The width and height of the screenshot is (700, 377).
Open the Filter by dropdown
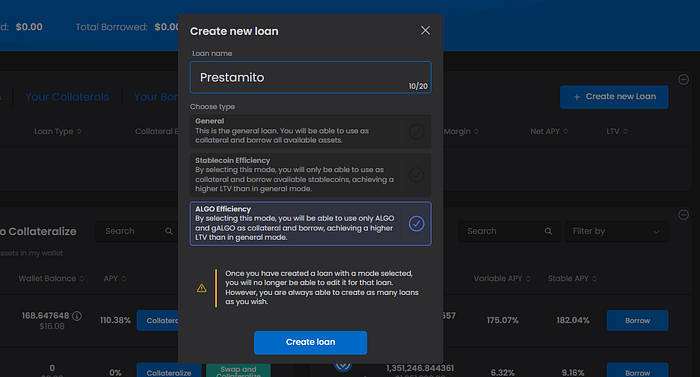(617, 231)
